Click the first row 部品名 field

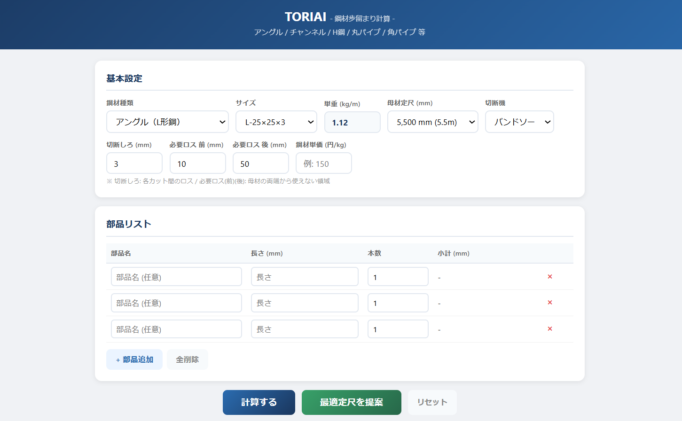tap(176, 277)
